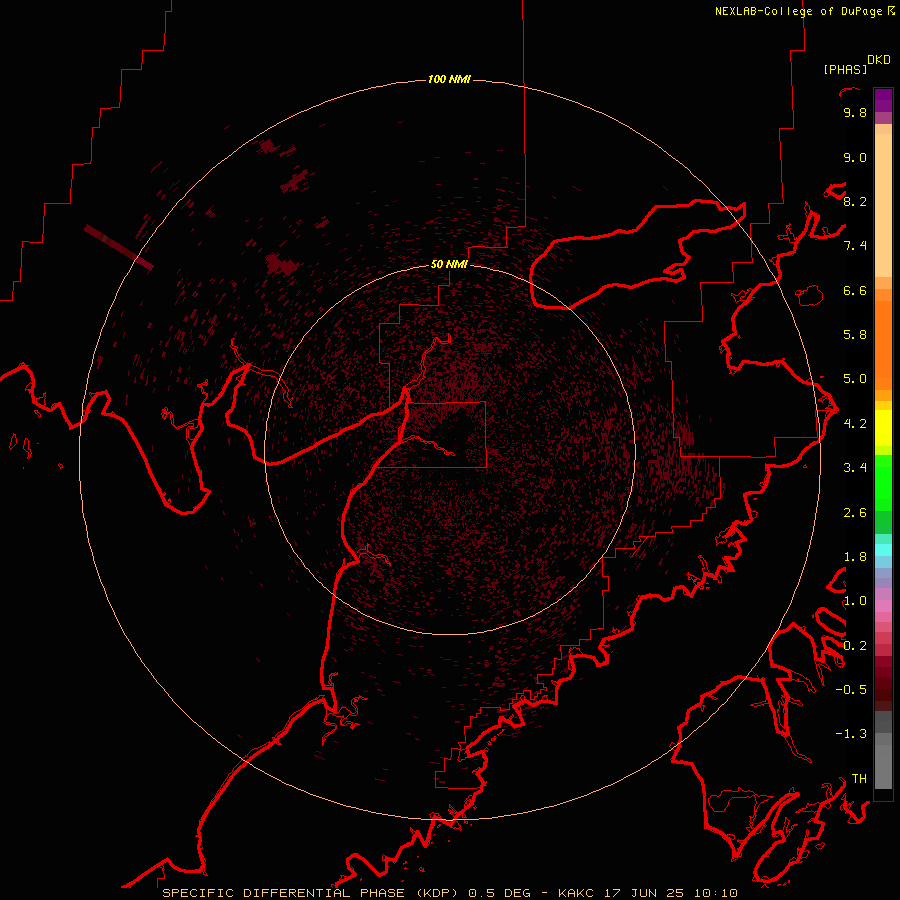
Task: Click the '17 JUN 25' date text
Action: click(x=643, y=893)
